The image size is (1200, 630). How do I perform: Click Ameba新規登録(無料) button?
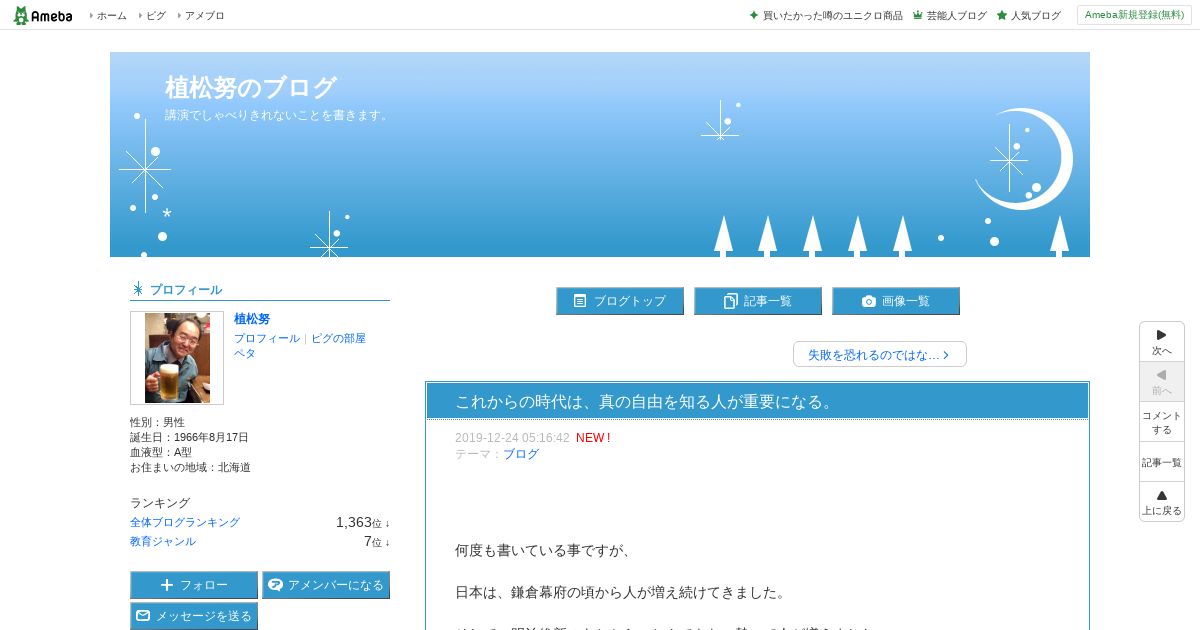coord(1134,15)
